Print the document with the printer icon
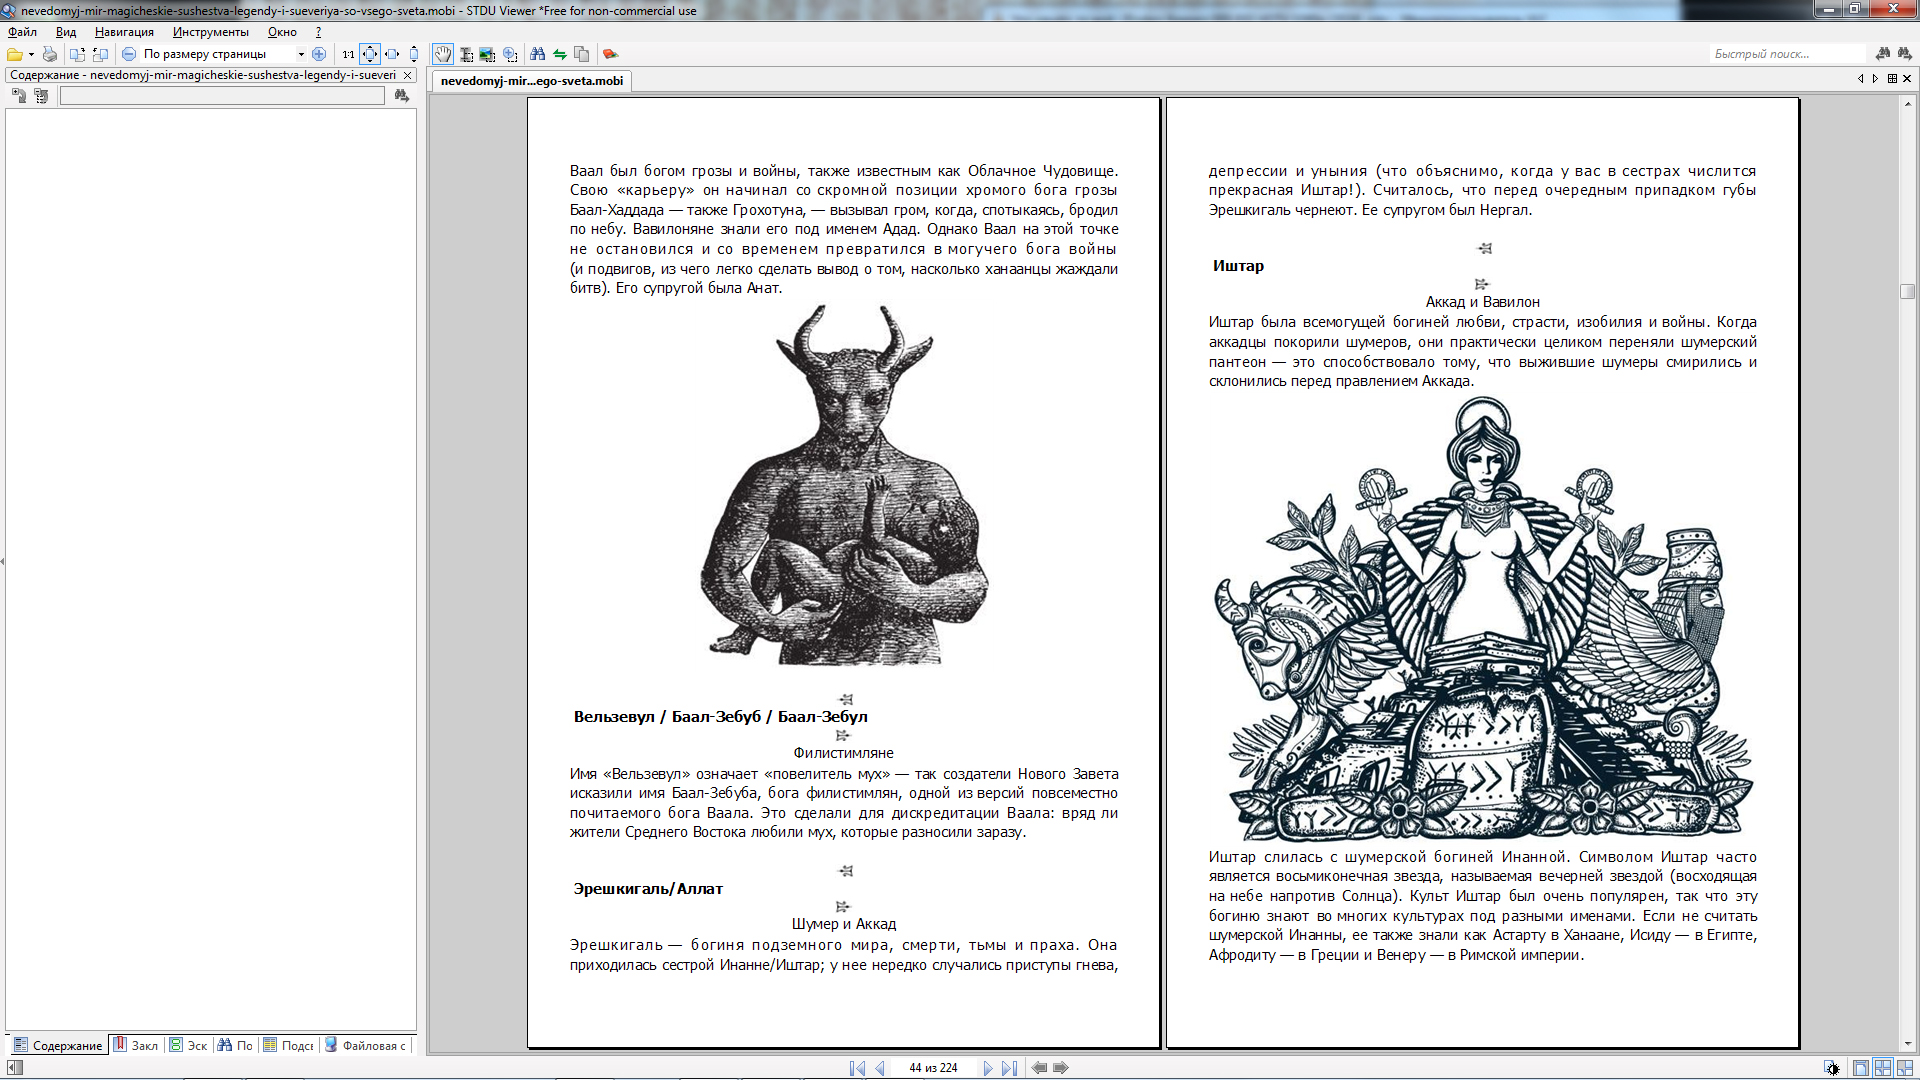Image resolution: width=1920 pixels, height=1080 pixels. (x=49, y=54)
